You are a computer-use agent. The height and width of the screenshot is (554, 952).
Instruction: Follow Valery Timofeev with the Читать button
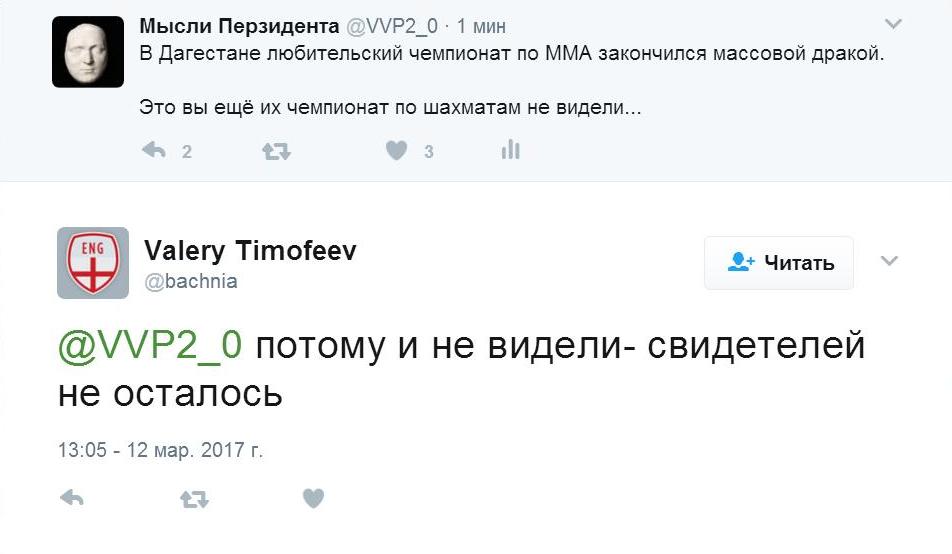pos(779,263)
